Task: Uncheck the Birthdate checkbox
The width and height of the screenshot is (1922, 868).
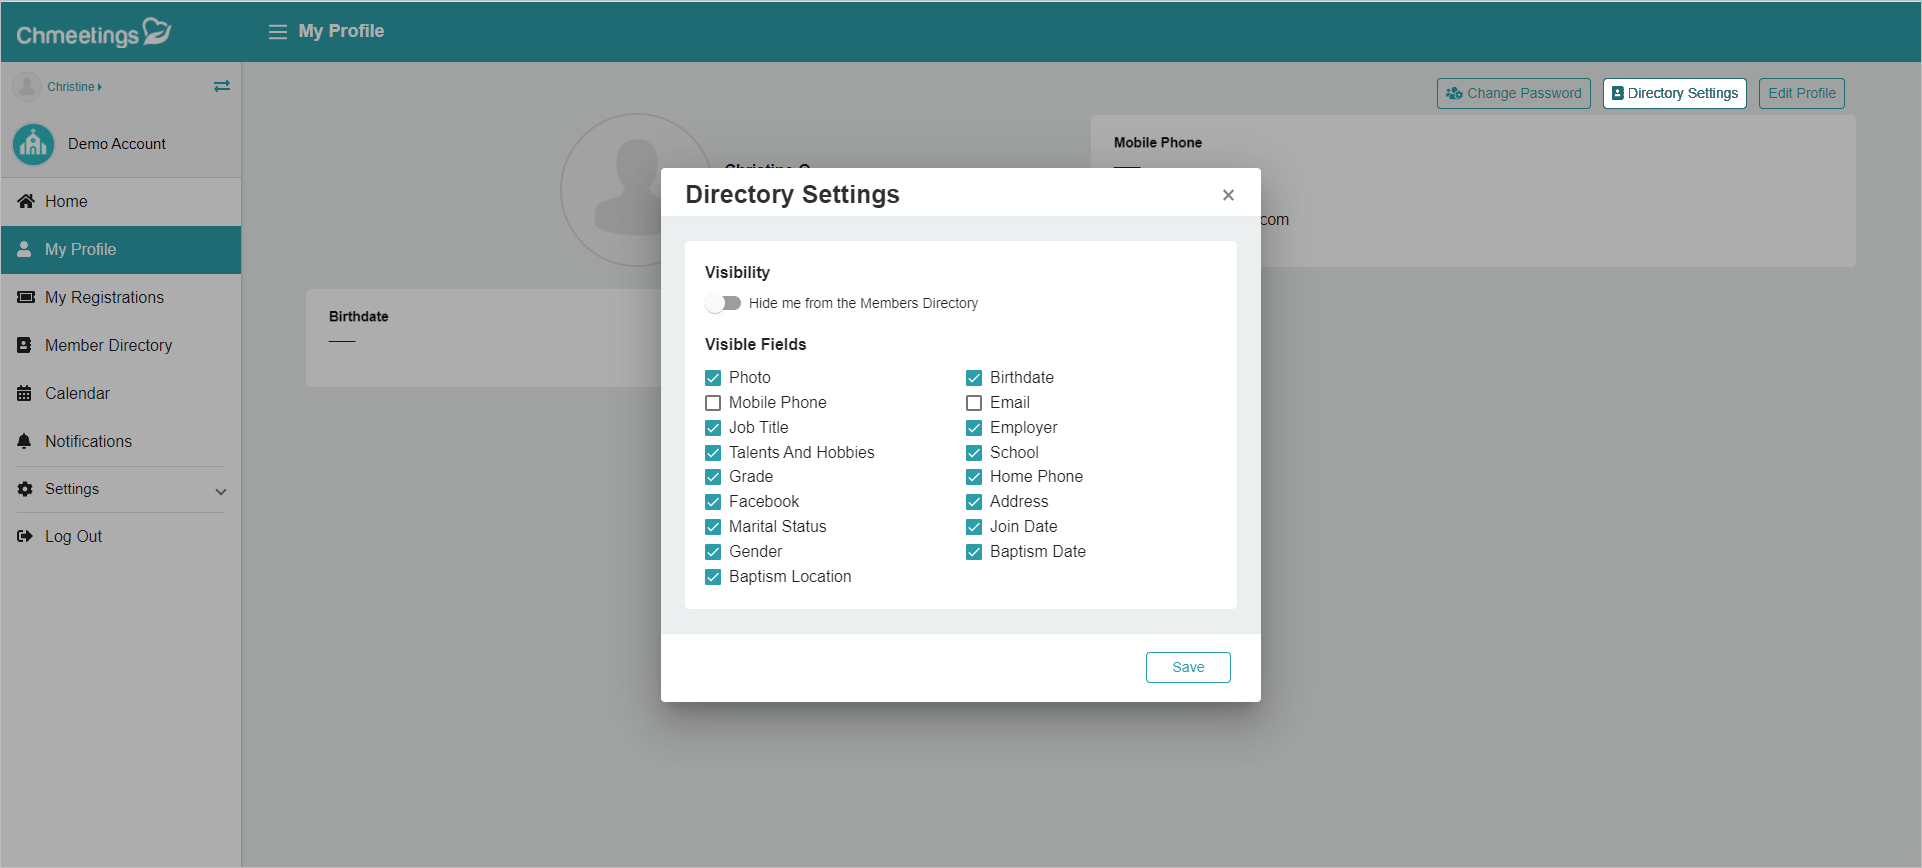Action: 974,378
